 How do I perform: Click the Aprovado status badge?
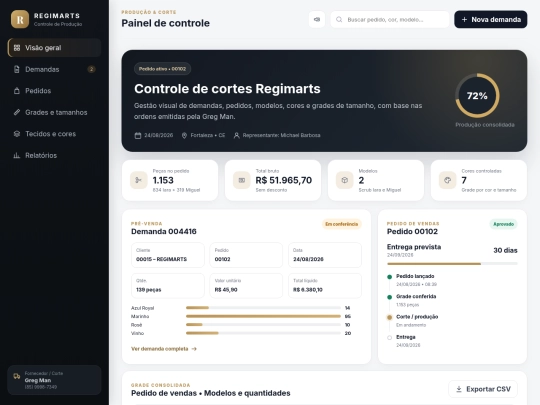[x=503, y=224]
